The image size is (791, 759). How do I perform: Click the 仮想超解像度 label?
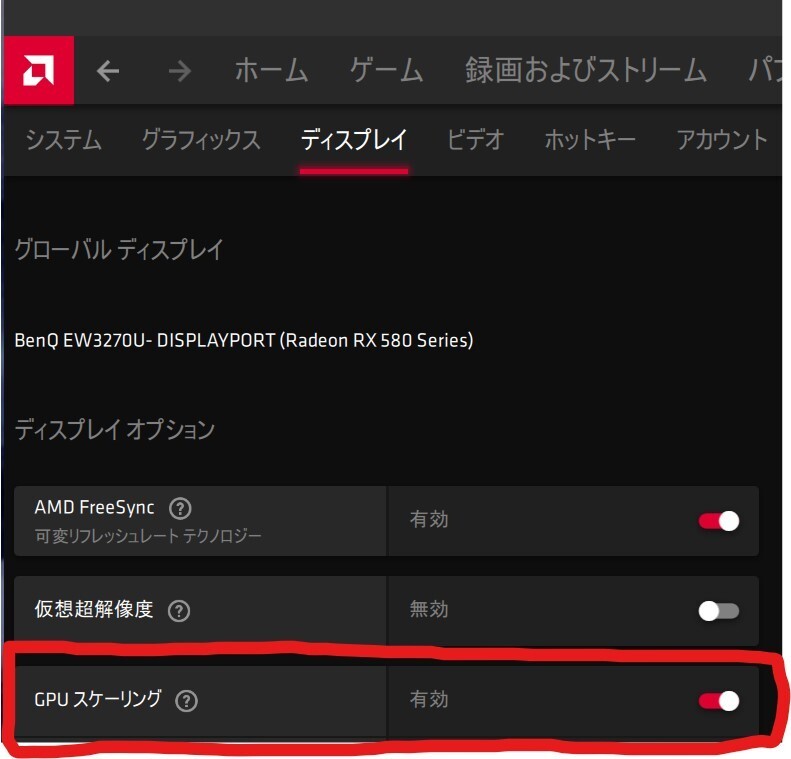point(94,609)
